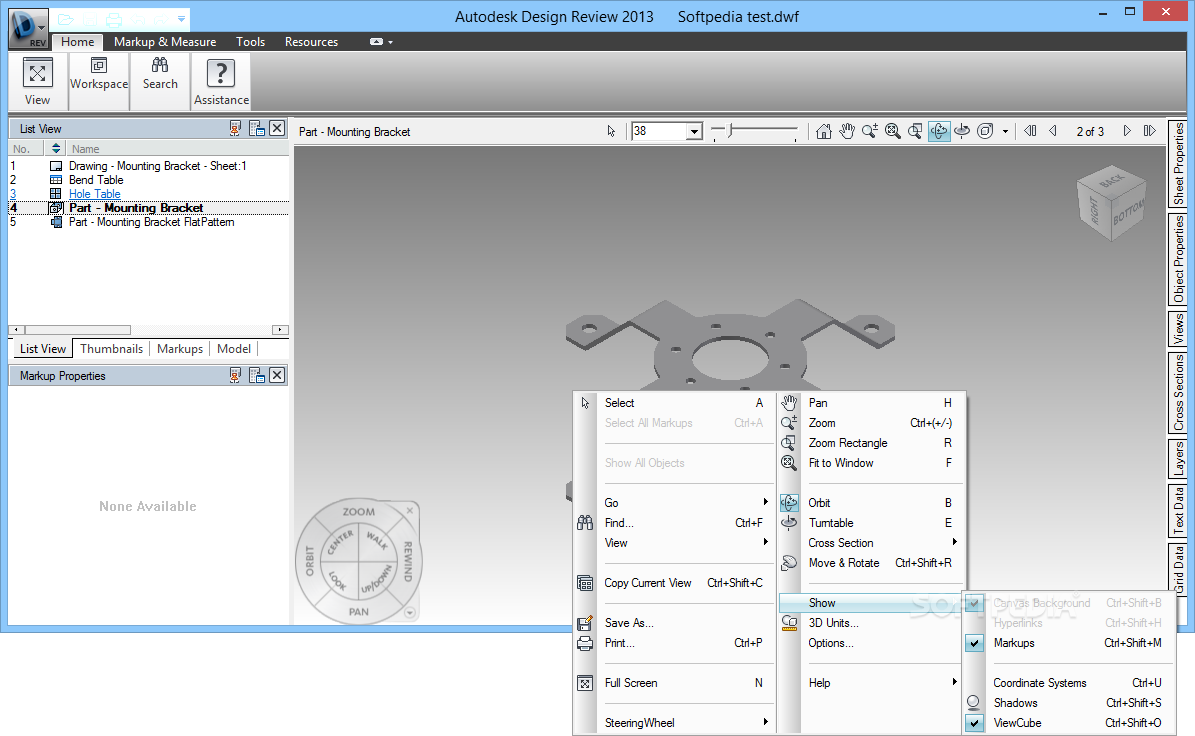Click the Markup Properties panel options icon

[257, 376]
